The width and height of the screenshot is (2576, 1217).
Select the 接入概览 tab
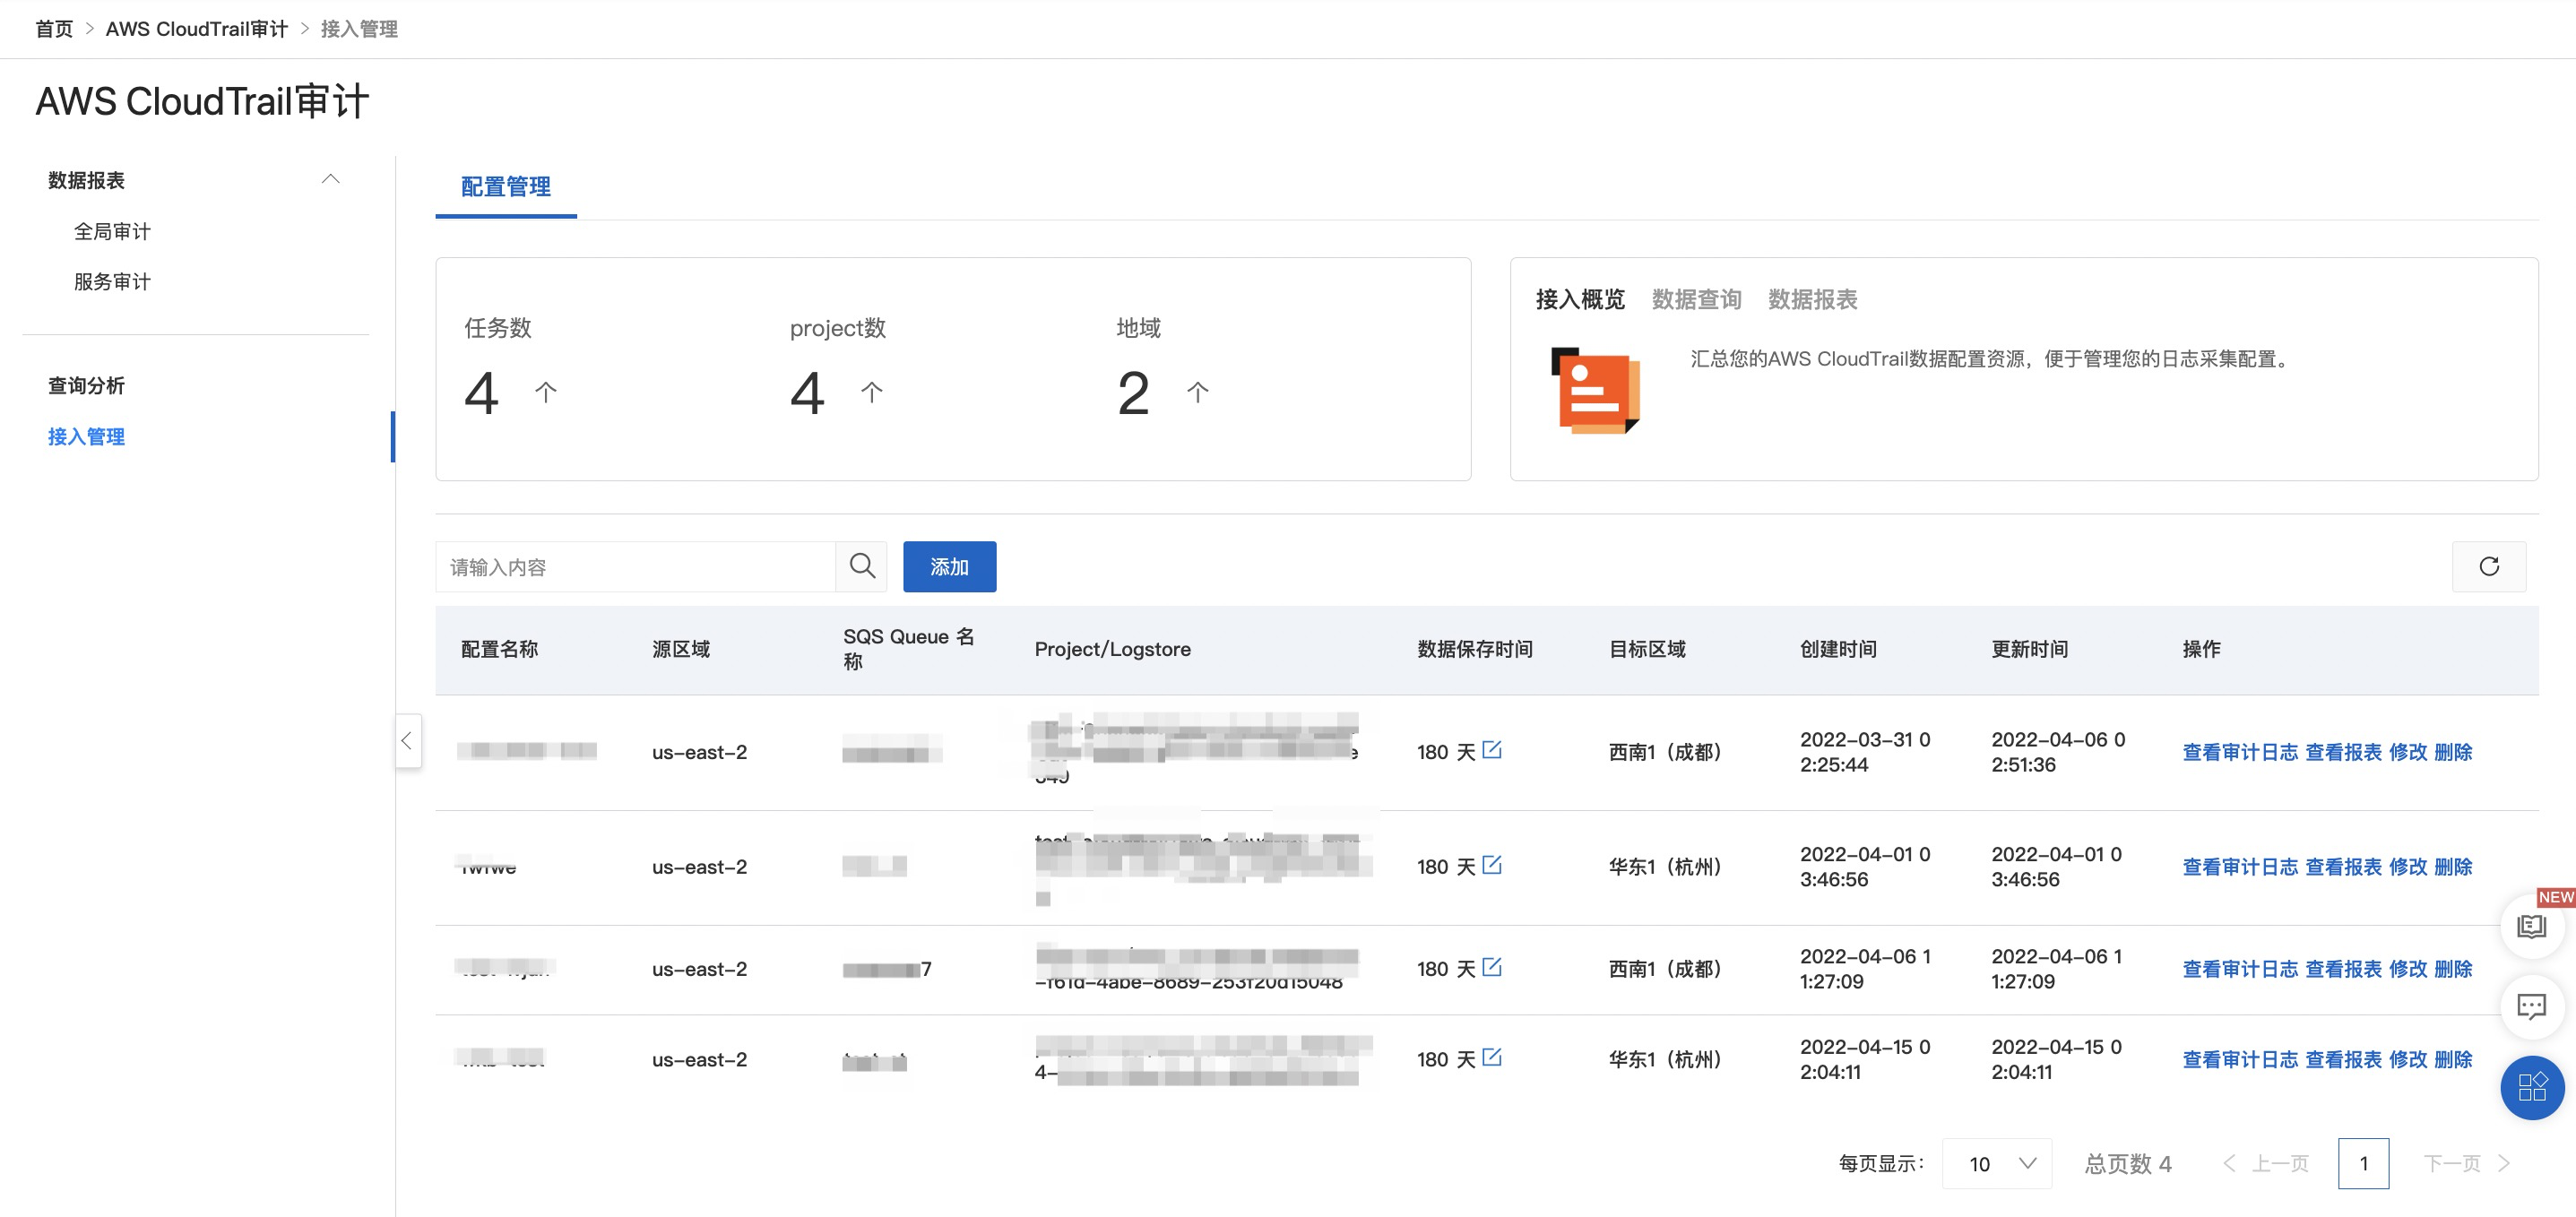[x=1580, y=299]
